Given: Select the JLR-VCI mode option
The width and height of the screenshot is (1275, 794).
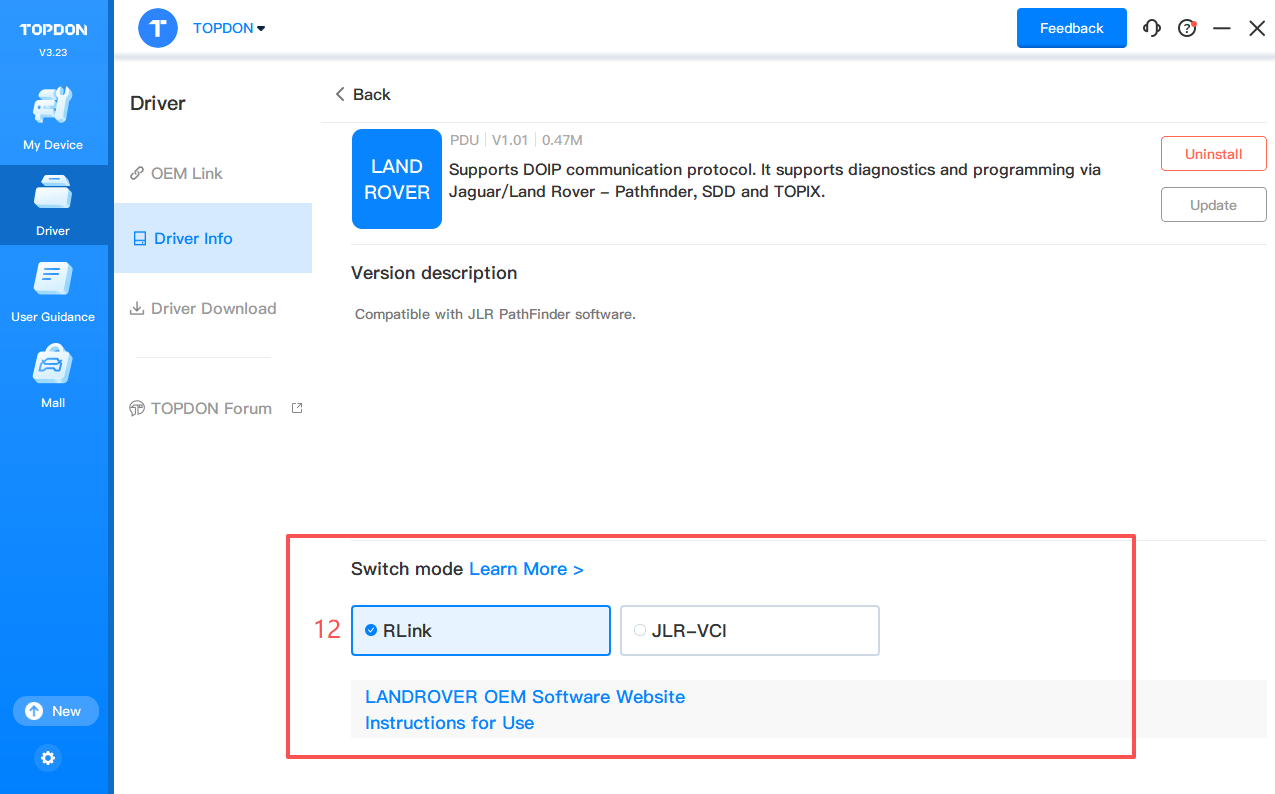Looking at the screenshot, I should 749,630.
